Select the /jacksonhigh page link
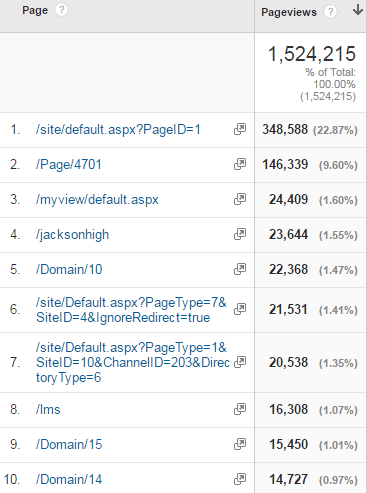Viewport: 367px width, 493px height. point(72,234)
